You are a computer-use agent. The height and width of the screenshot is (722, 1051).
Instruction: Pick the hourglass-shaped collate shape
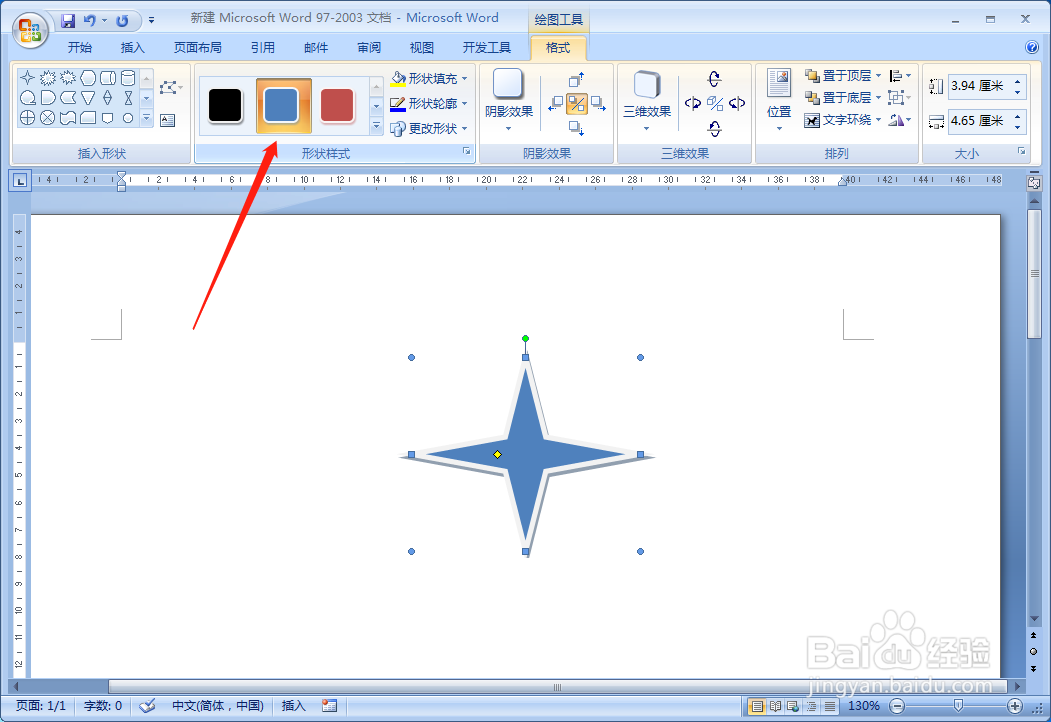128,98
